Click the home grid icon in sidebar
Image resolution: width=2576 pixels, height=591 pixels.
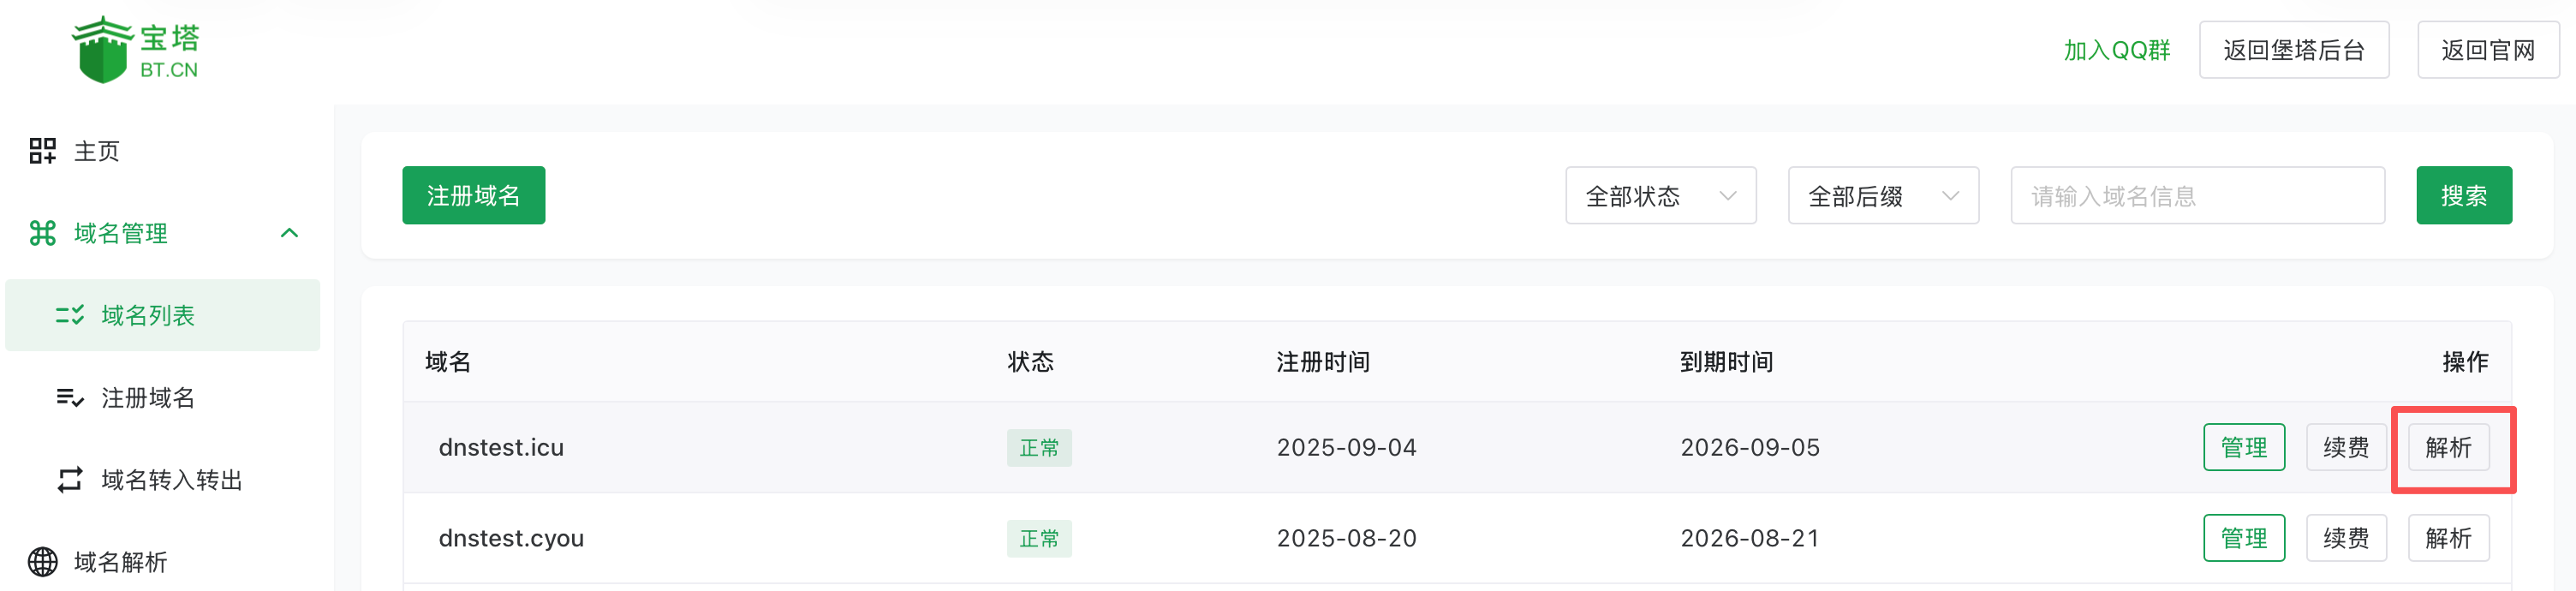coord(42,151)
